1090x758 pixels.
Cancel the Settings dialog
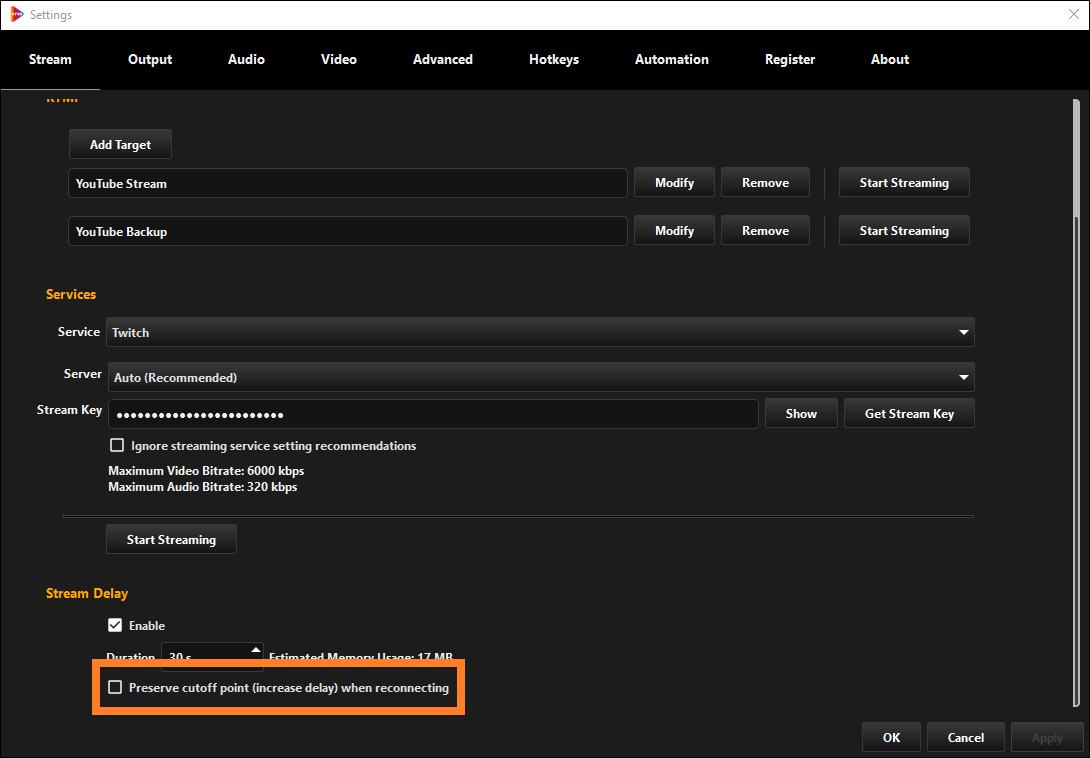(x=966, y=737)
